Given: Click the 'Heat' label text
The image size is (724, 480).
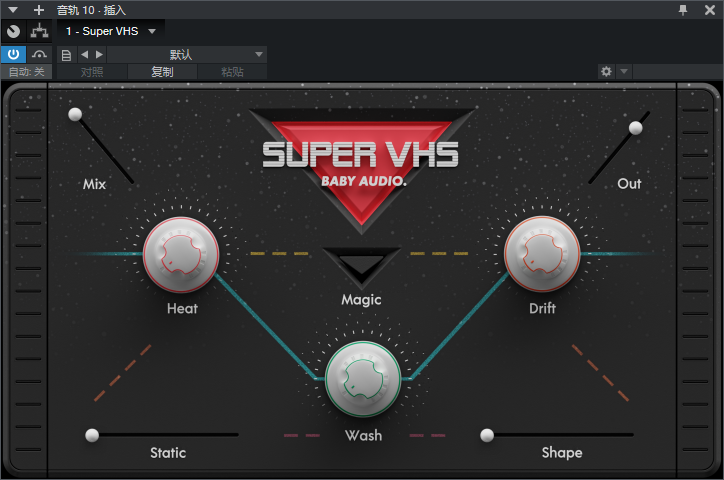Looking at the screenshot, I should click(182, 308).
